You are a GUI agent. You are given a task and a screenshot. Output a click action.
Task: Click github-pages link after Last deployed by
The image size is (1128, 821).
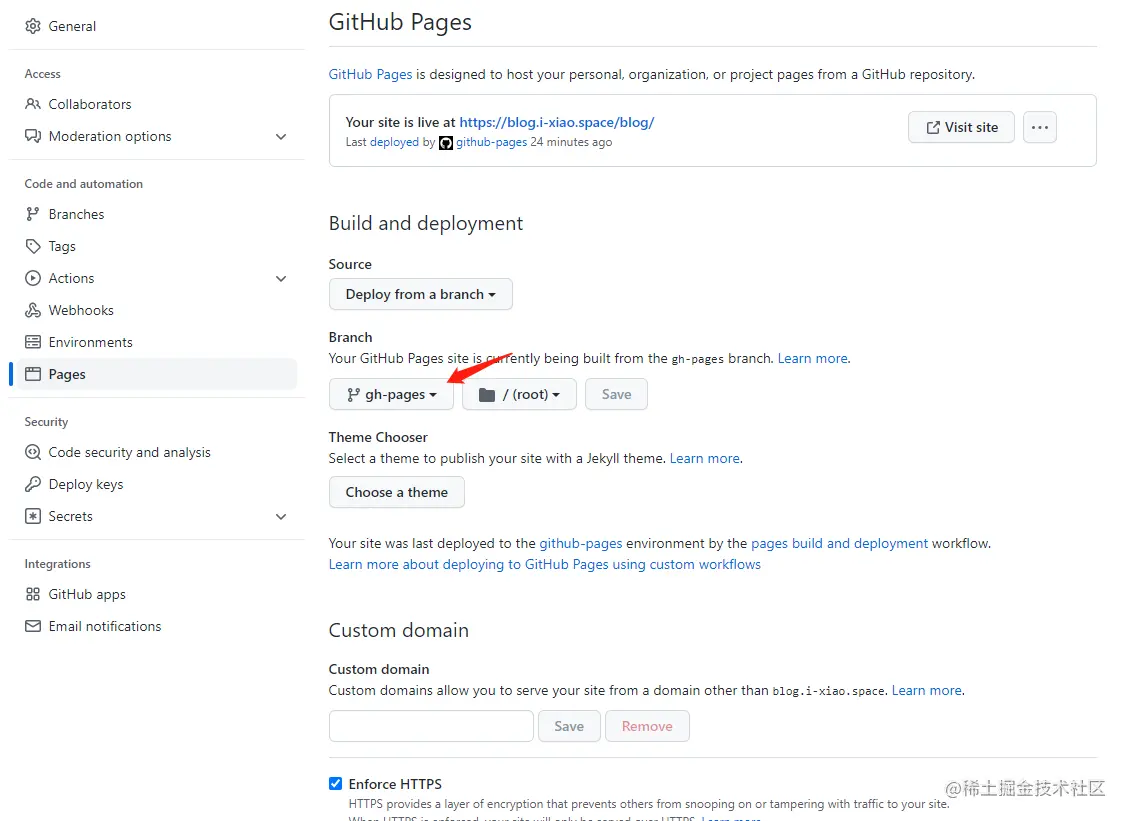(491, 142)
